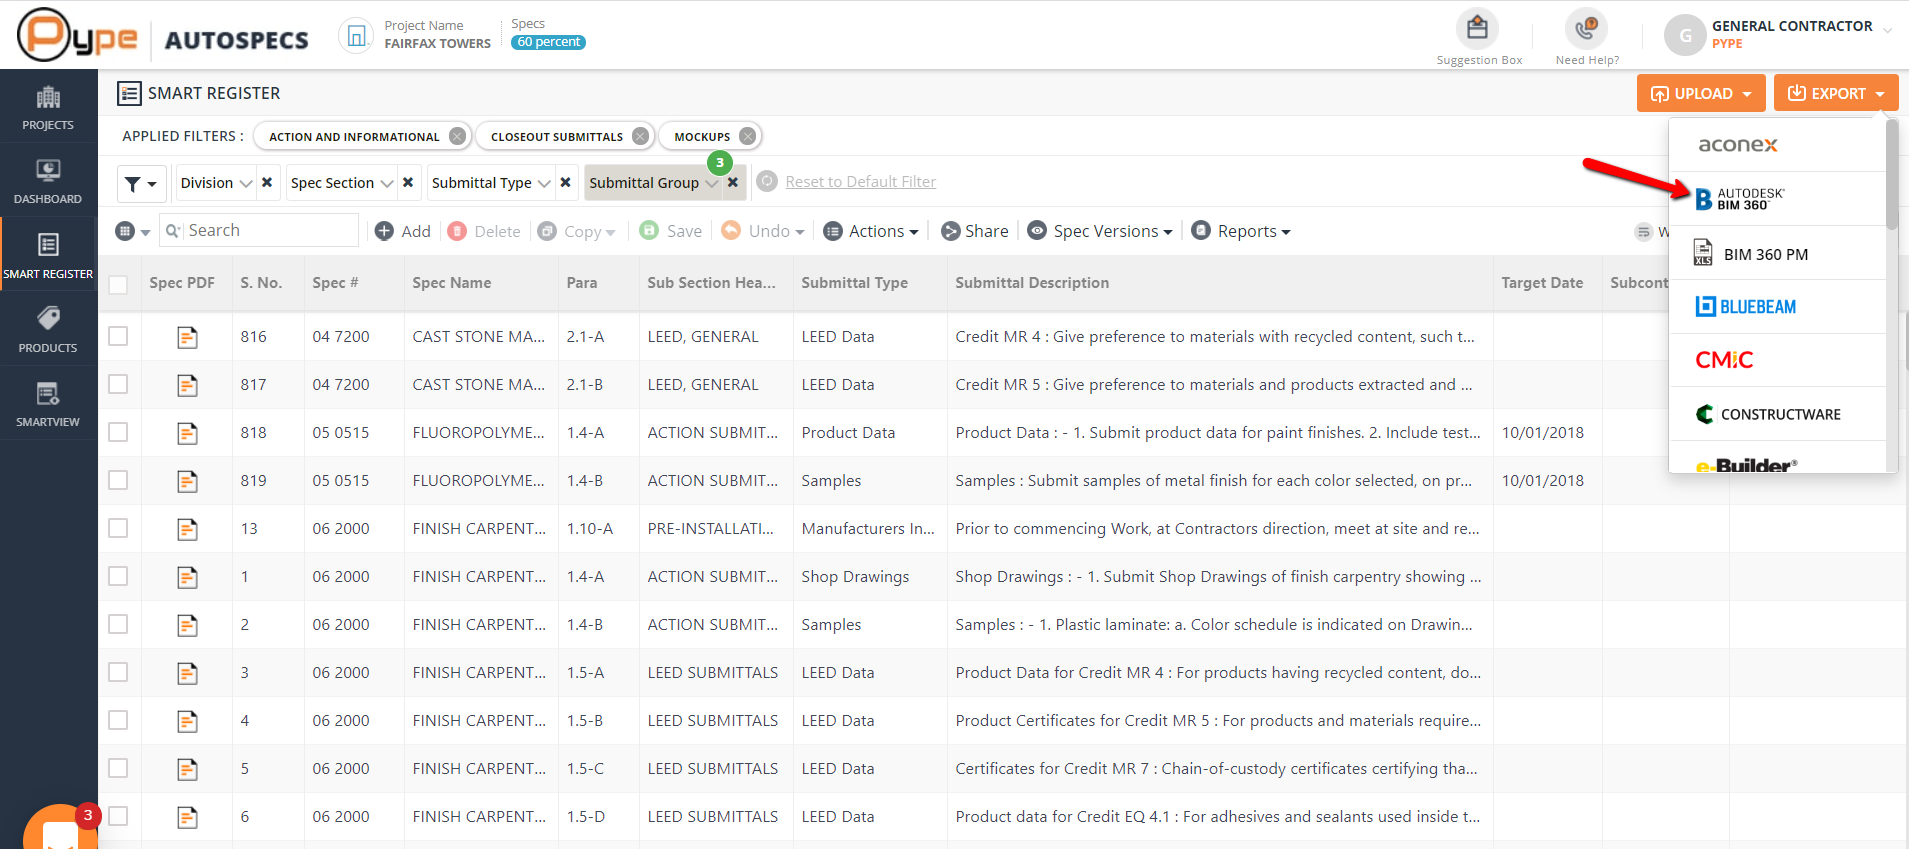Viewport: 1909px width, 849px height.
Task: Click in the Search input field
Action: point(259,231)
